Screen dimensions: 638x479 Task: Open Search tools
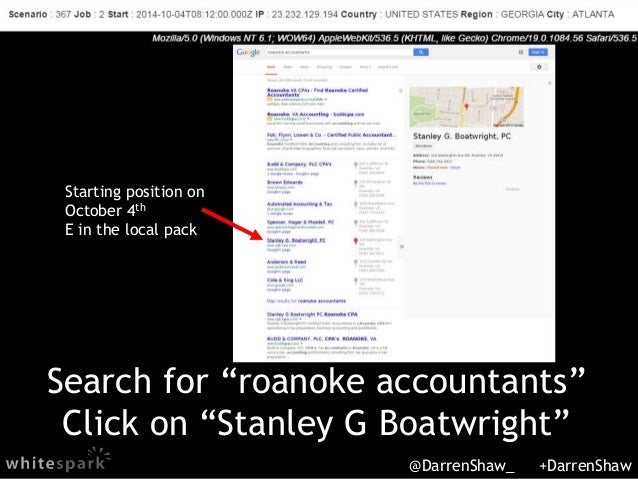point(388,67)
